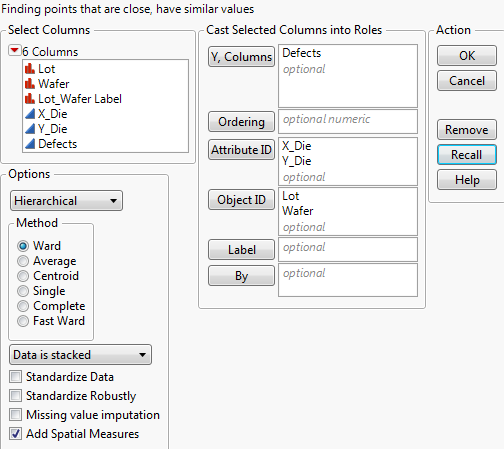
Task: Click the Attribute ID role button
Action: (241, 150)
